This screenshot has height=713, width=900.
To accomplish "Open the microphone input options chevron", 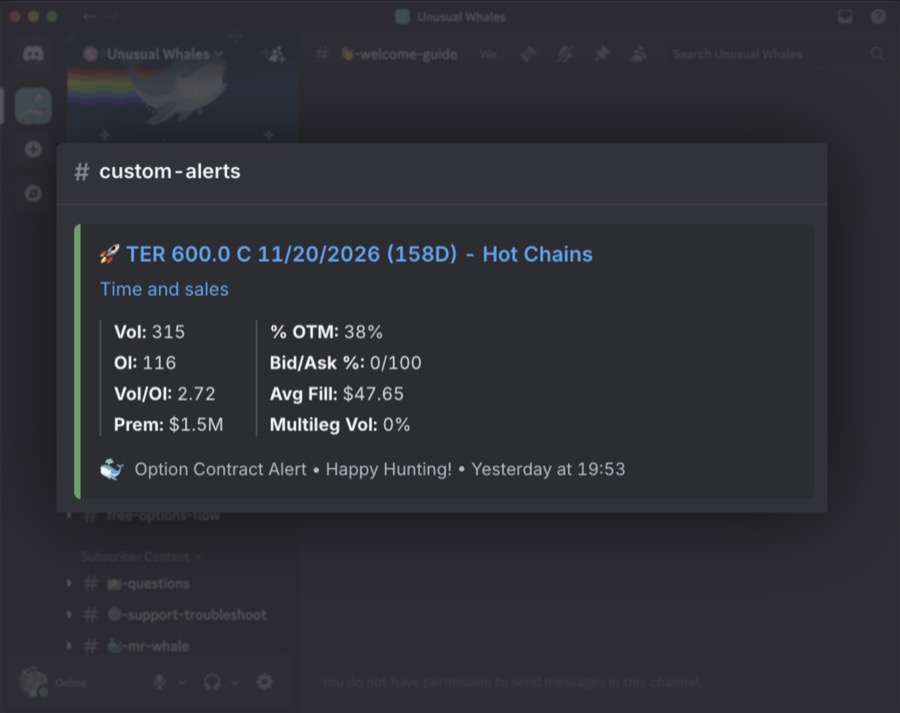I will pyautogui.click(x=182, y=682).
